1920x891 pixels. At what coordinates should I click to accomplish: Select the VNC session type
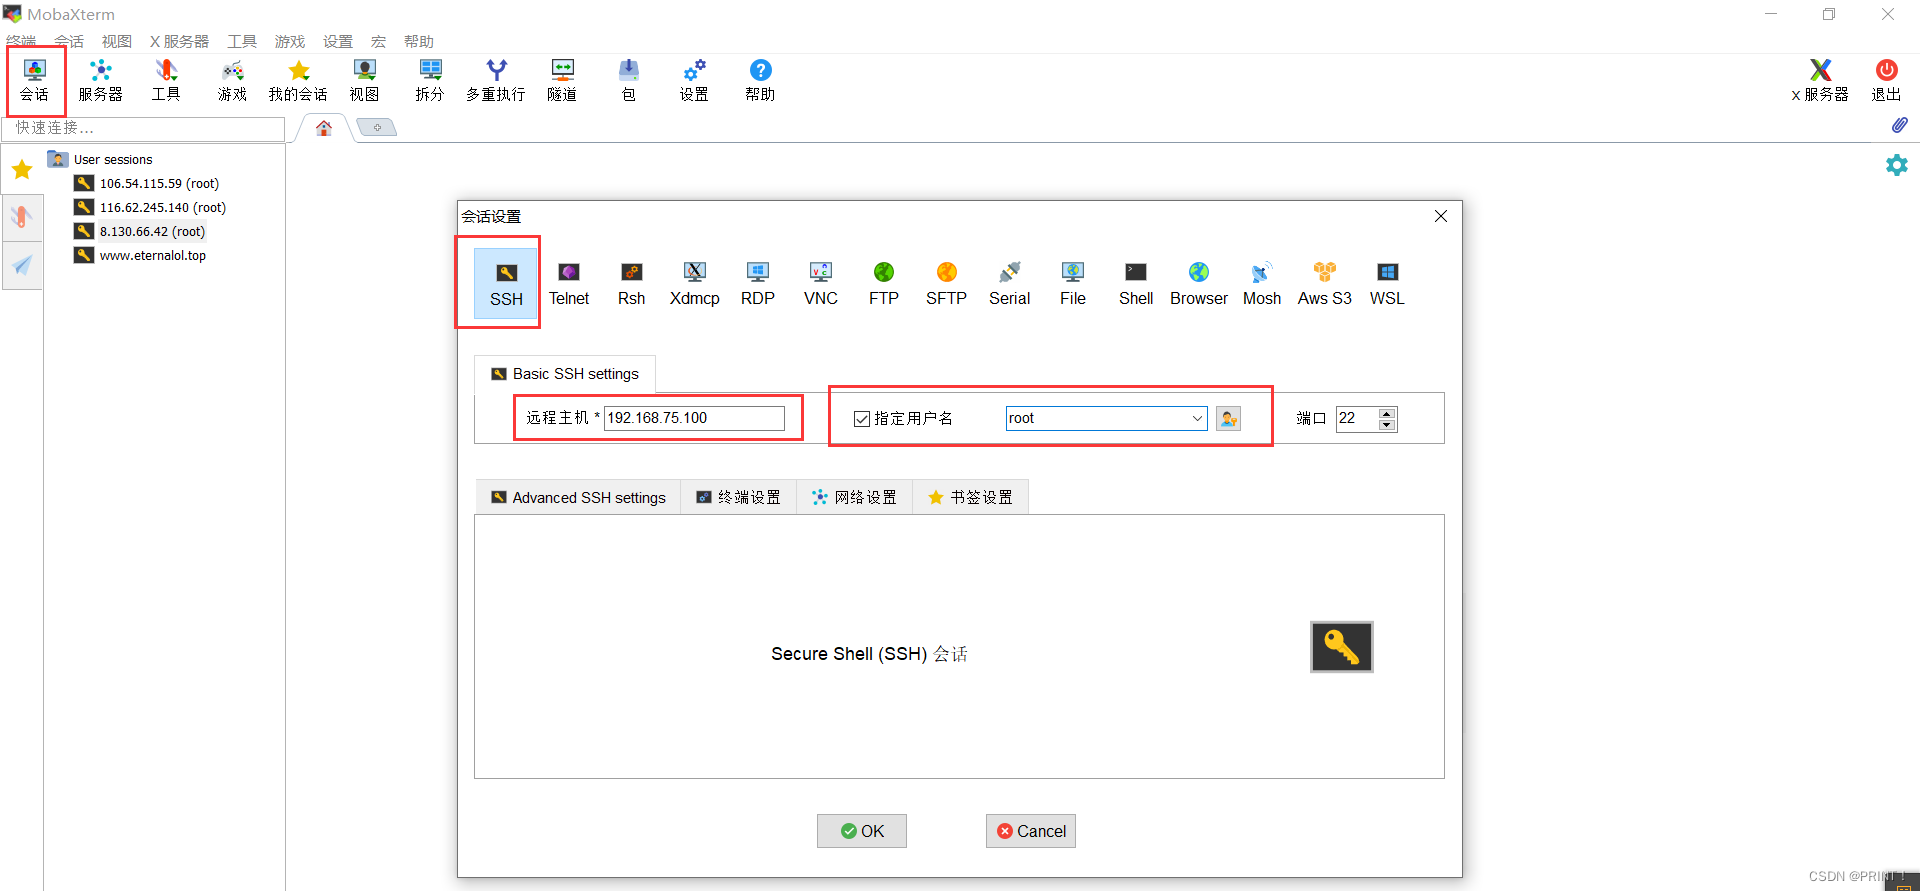point(821,283)
